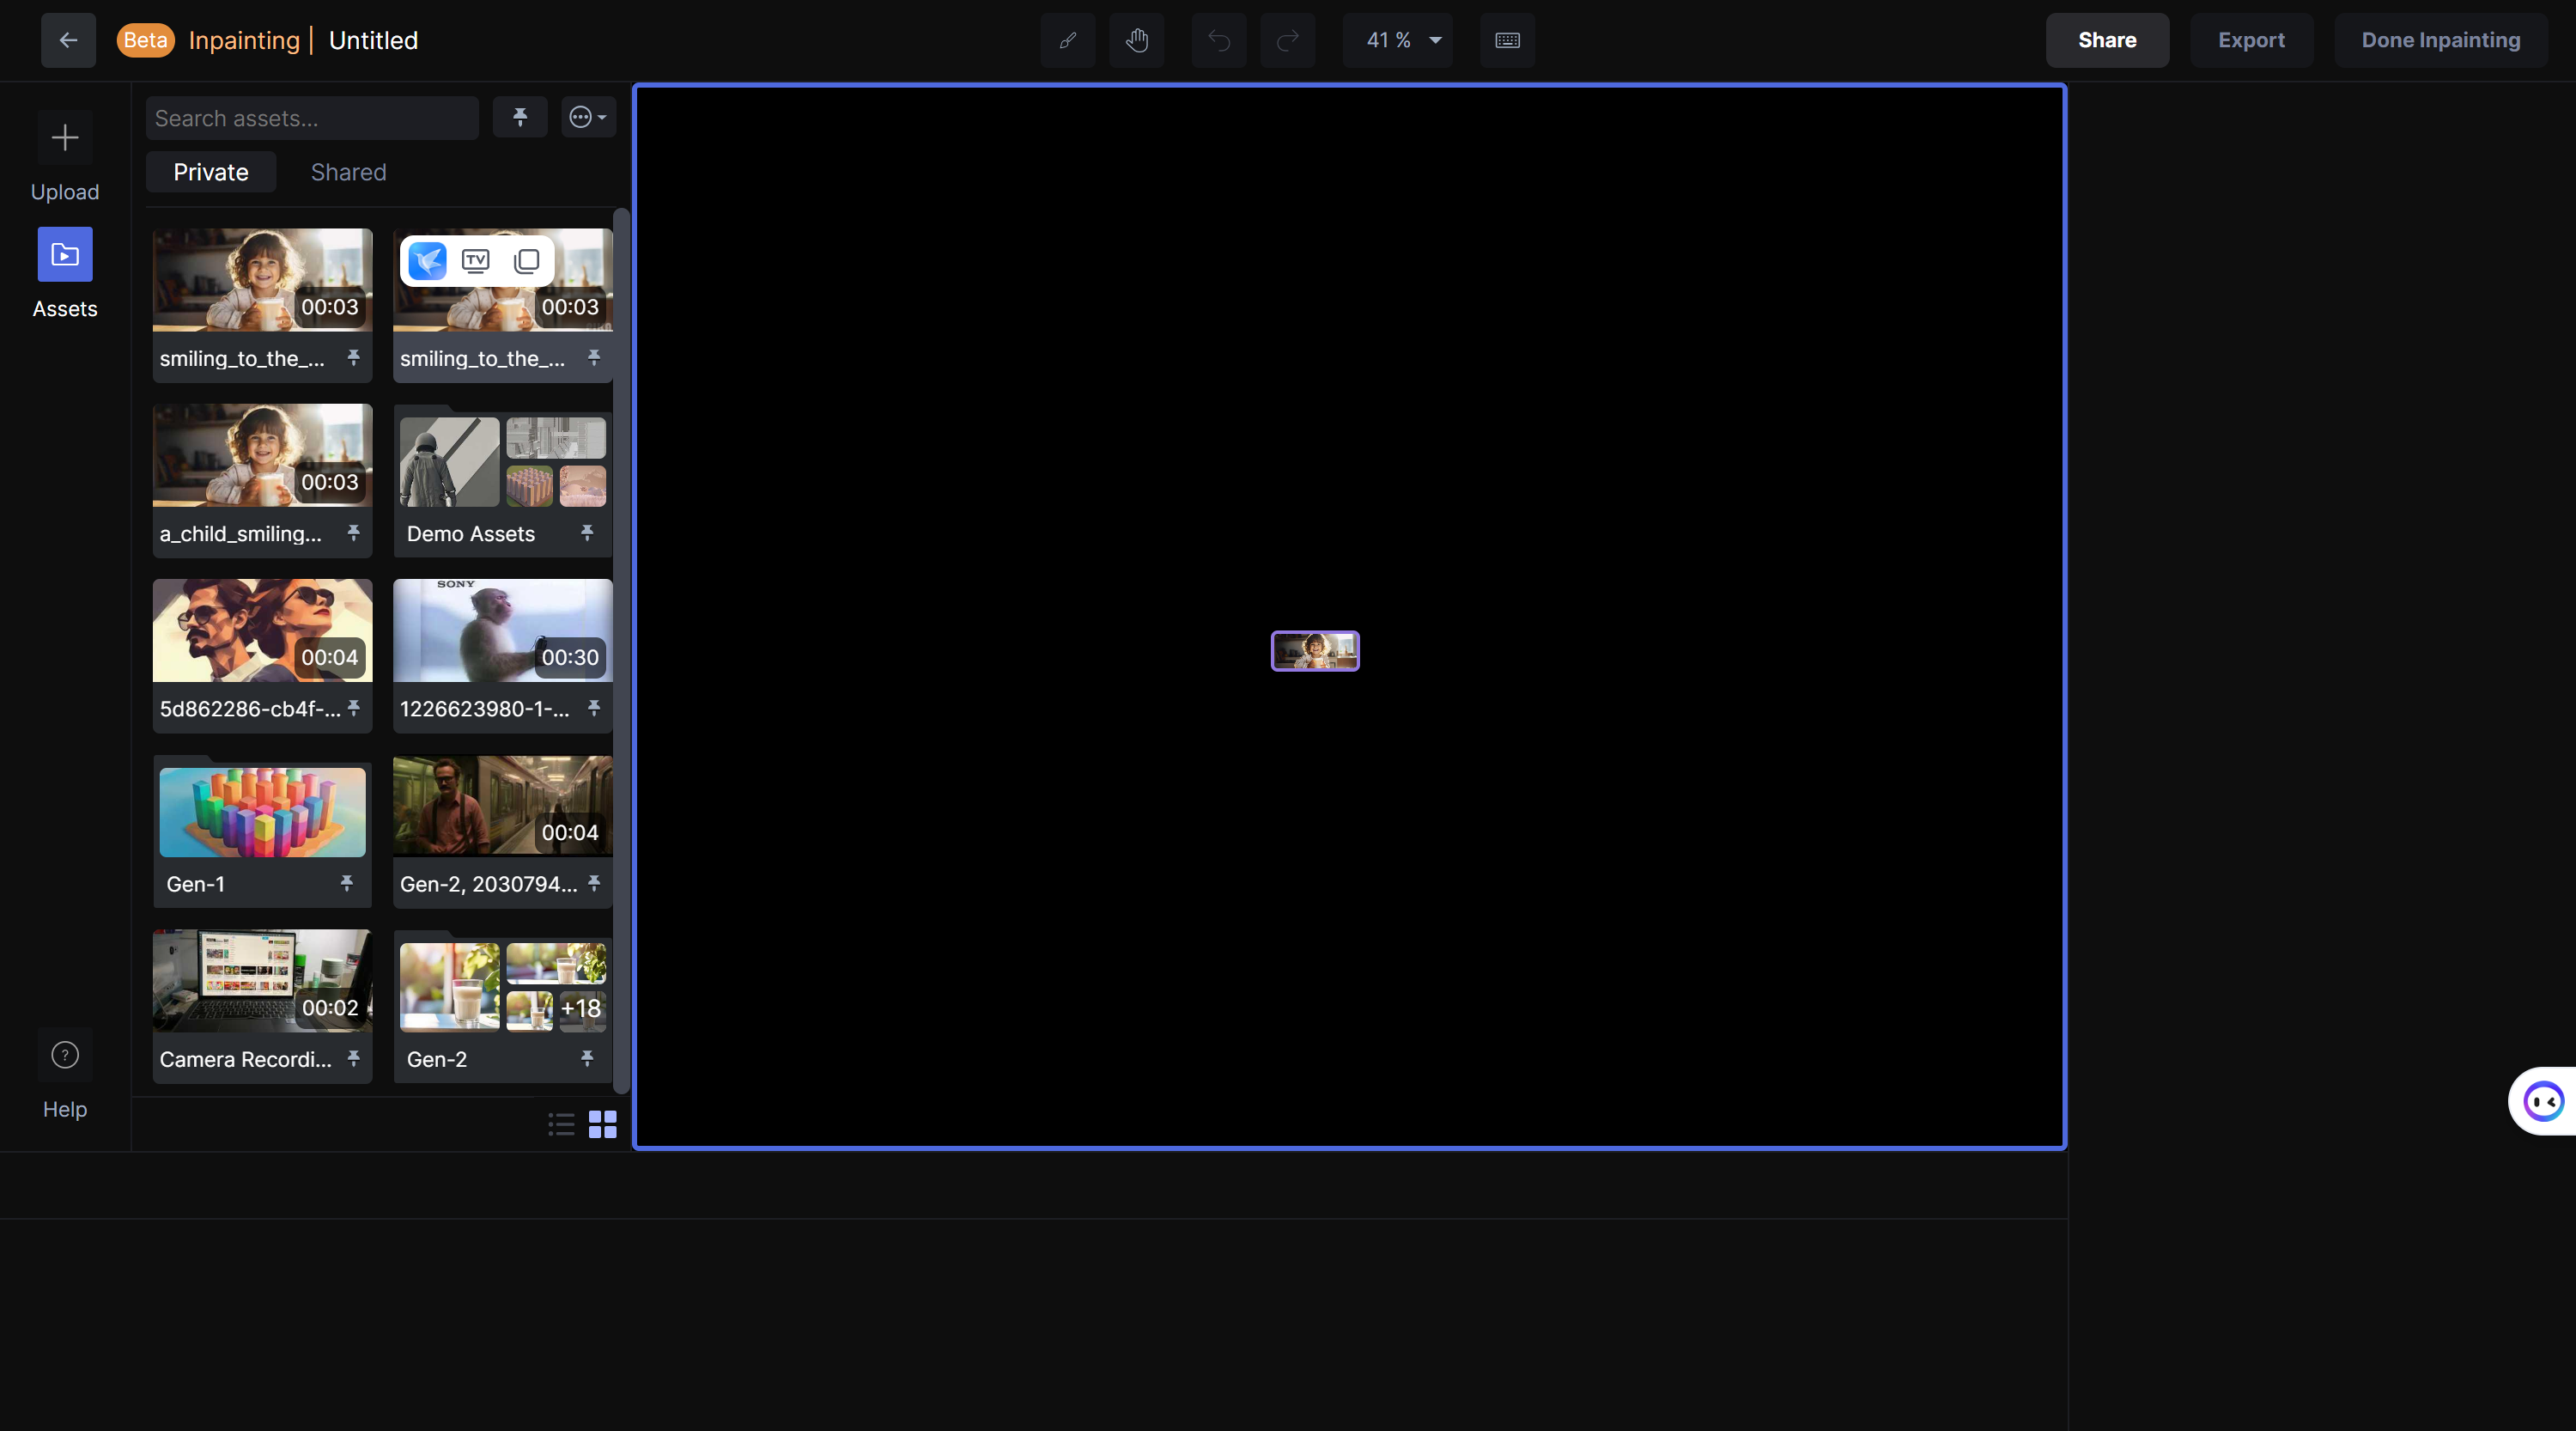
Task: Pin the 1226623980-1 asset
Action: 594,708
